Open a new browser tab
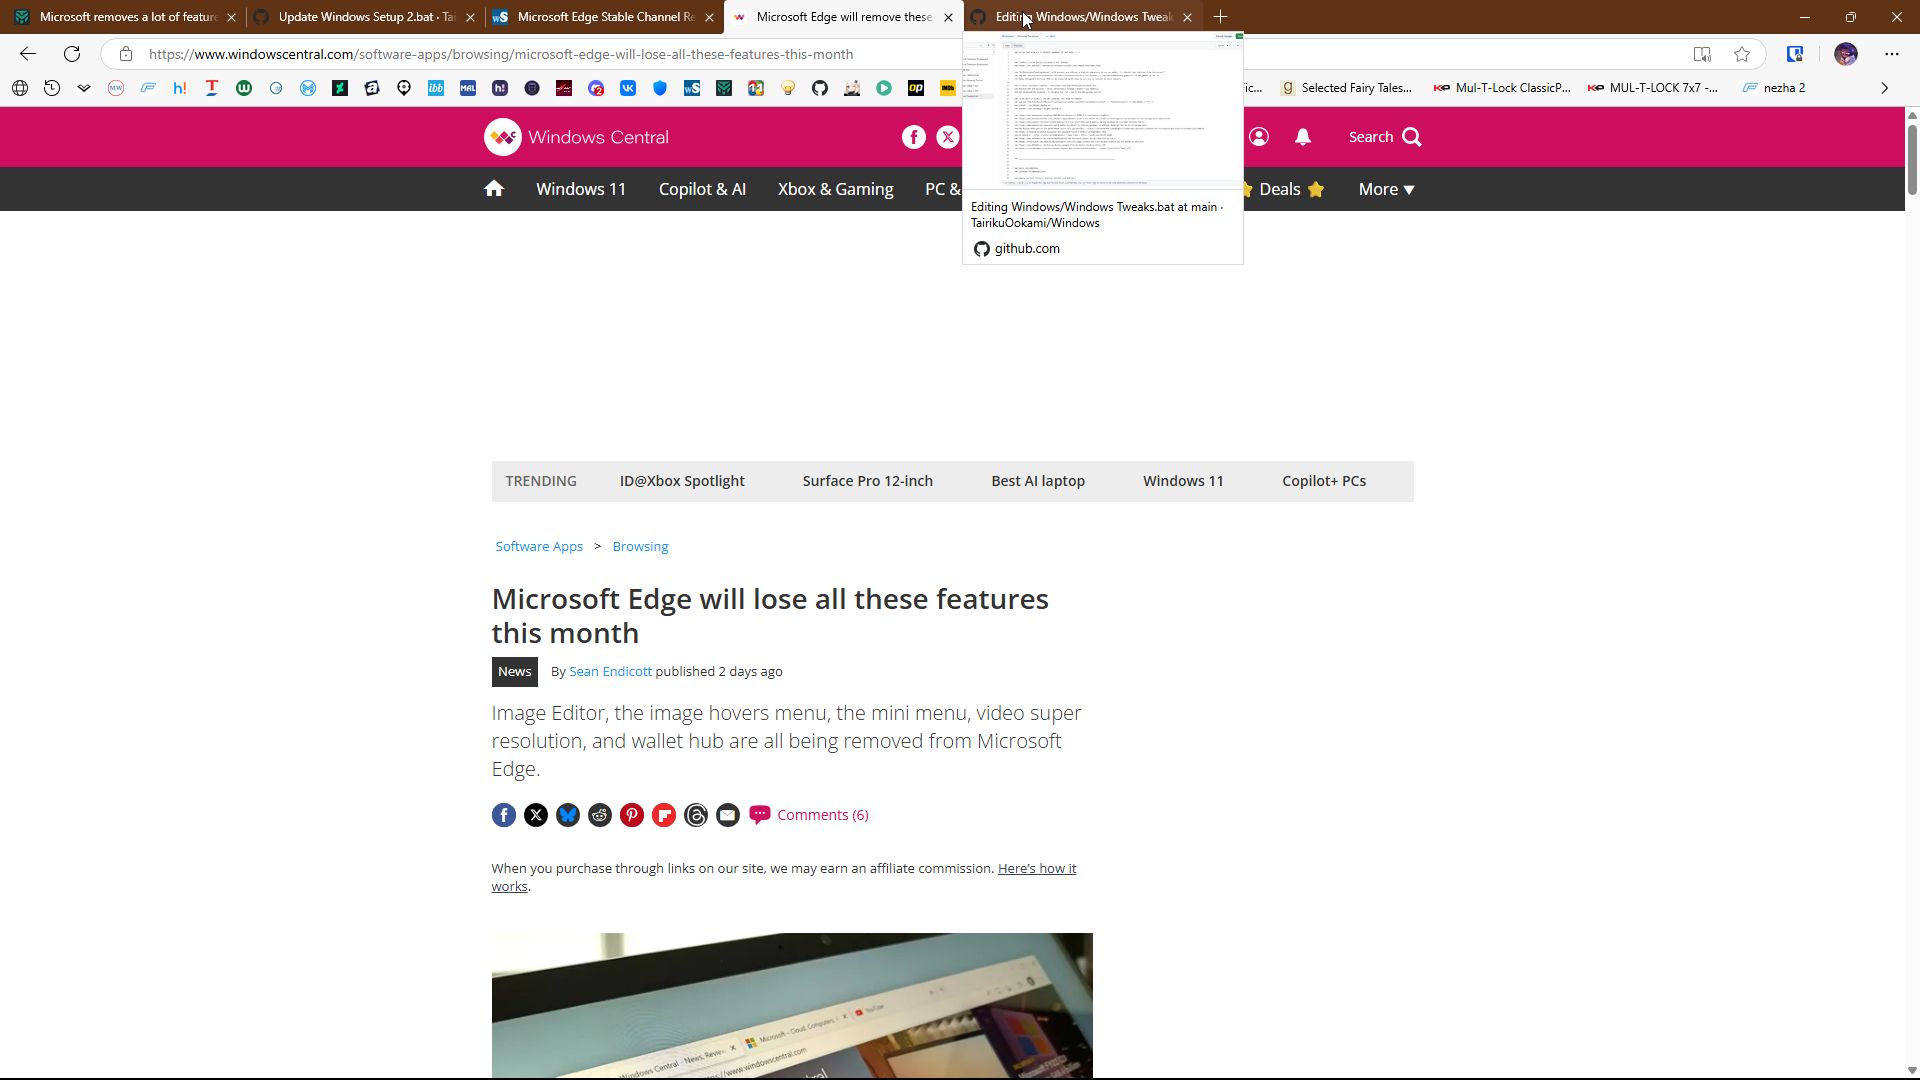The height and width of the screenshot is (1080, 1920). [1220, 17]
